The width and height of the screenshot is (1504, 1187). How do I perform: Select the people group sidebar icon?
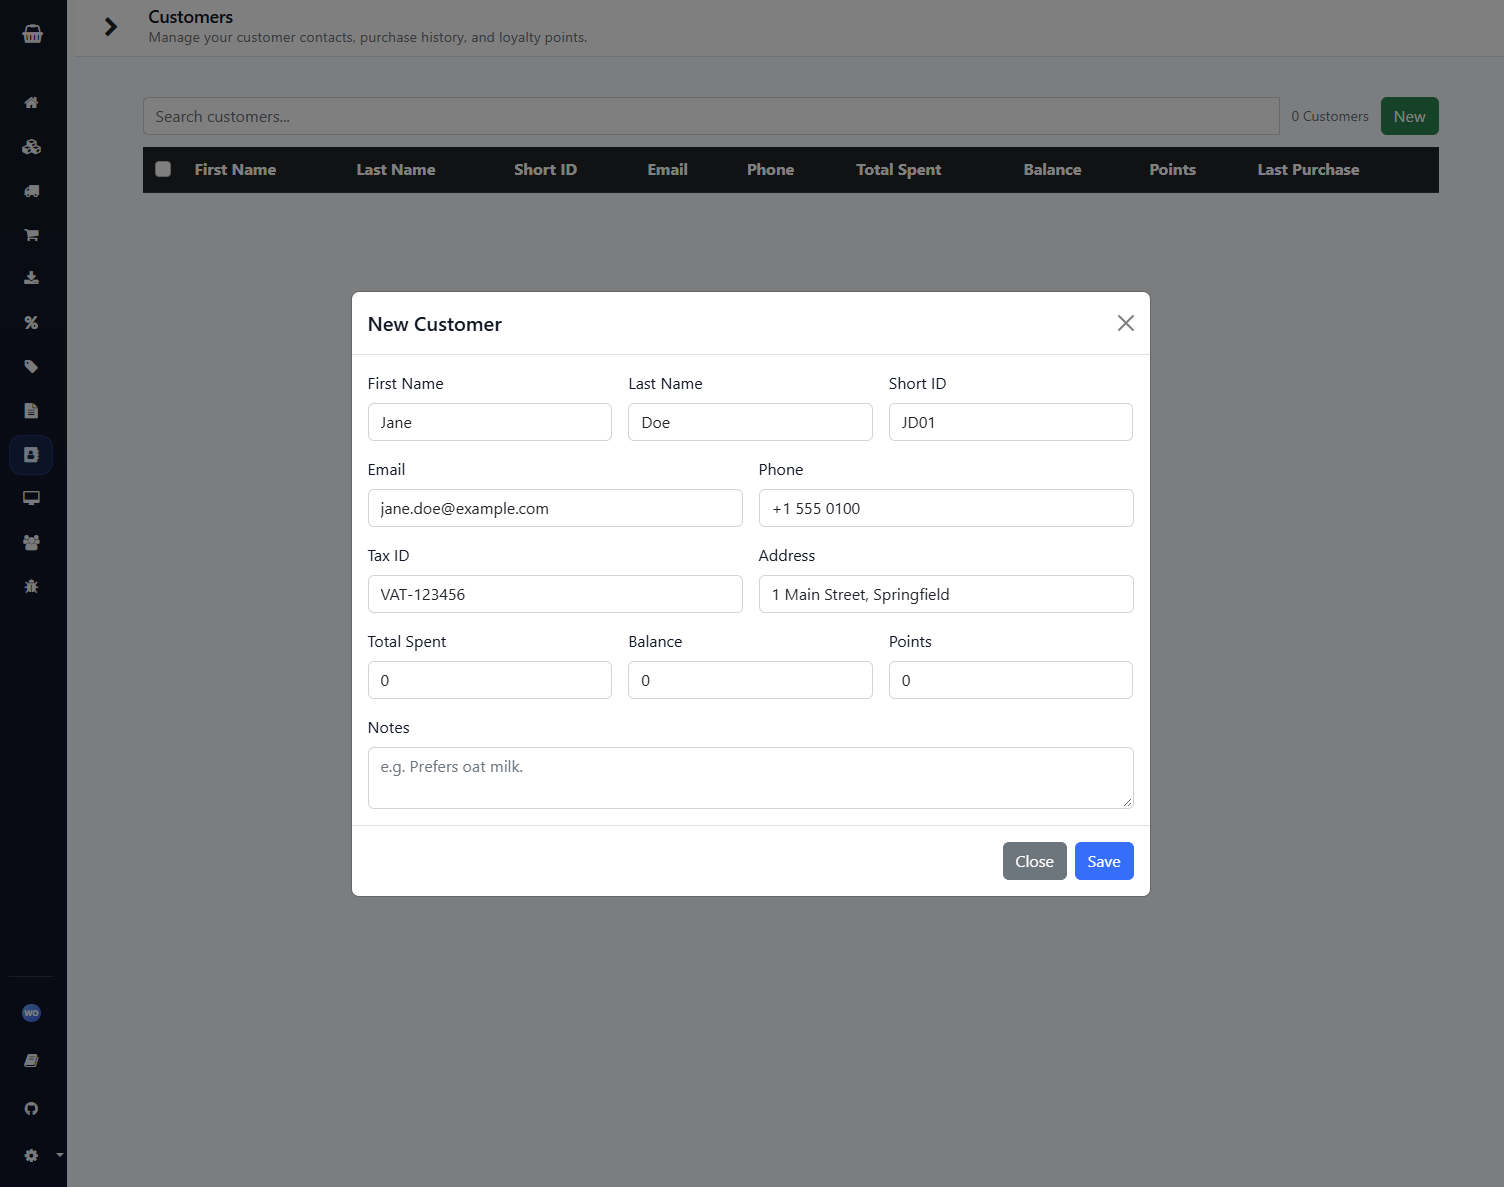pos(31,542)
